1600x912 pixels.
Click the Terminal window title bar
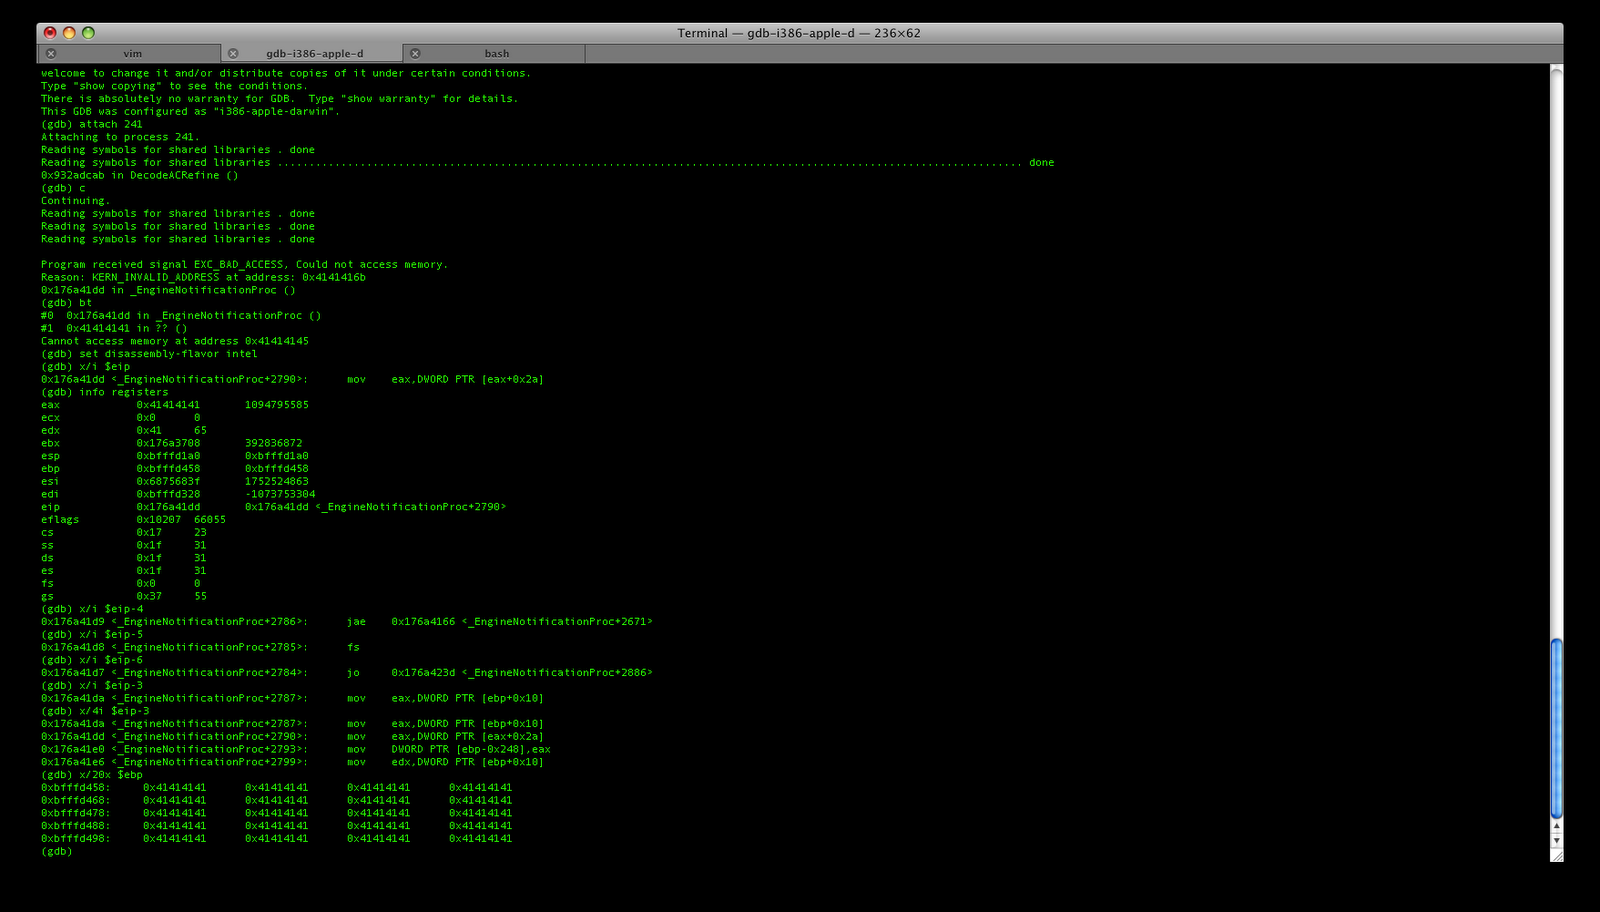coord(800,32)
